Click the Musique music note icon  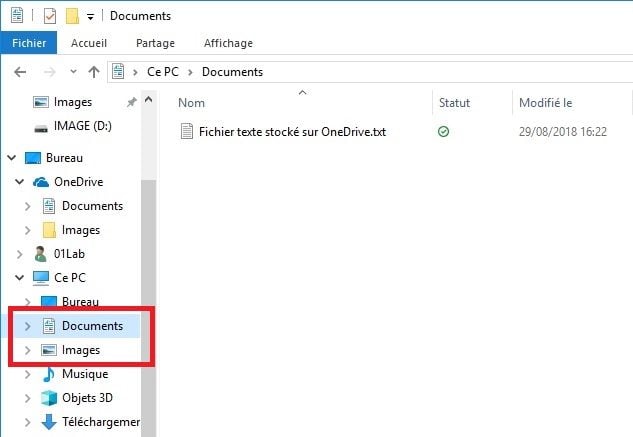click(x=48, y=374)
